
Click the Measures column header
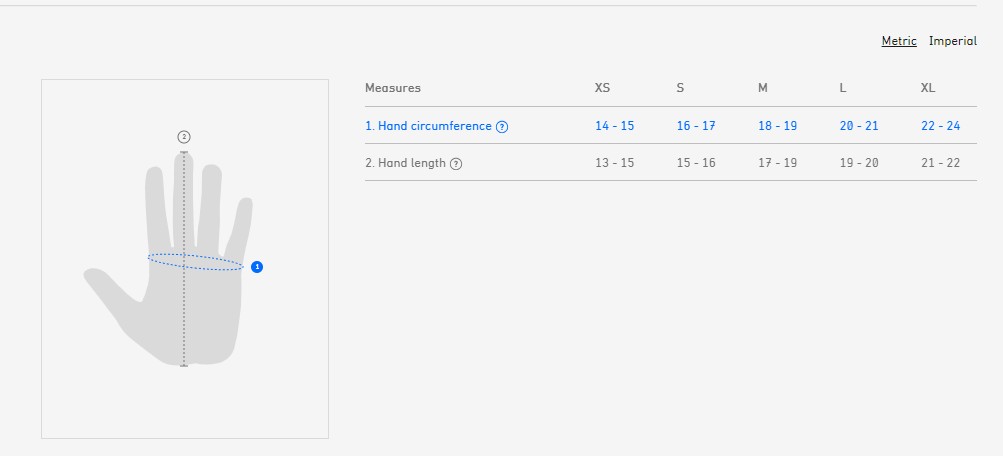point(393,88)
